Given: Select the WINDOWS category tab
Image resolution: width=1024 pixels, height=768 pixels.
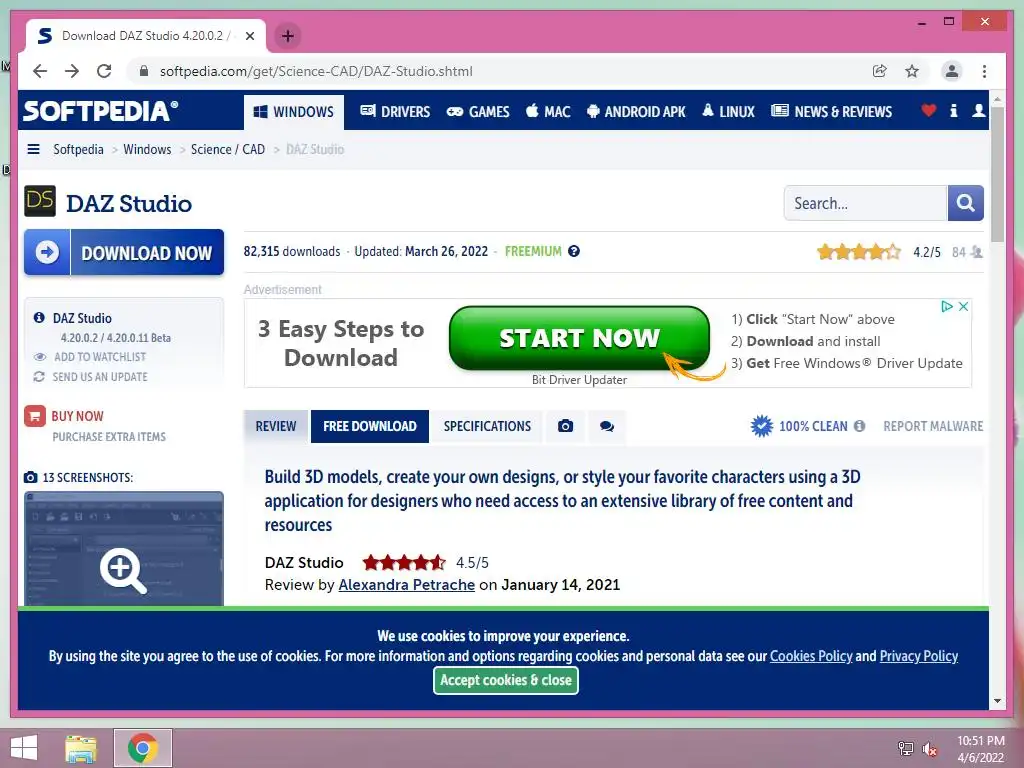Looking at the screenshot, I should point(293,112).
